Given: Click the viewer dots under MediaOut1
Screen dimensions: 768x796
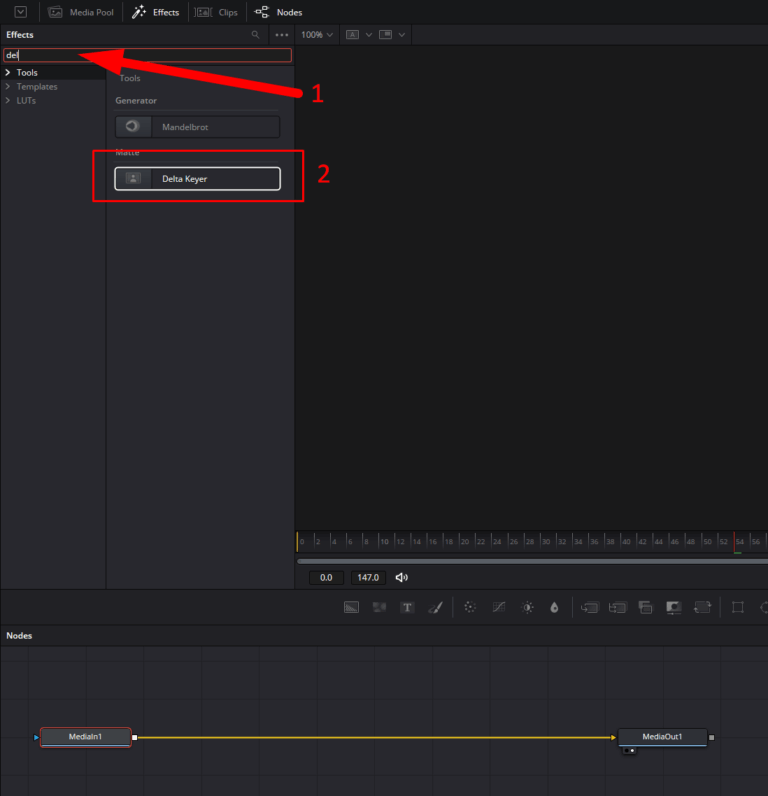Looking at the screenshot, I should pos(629,750).
